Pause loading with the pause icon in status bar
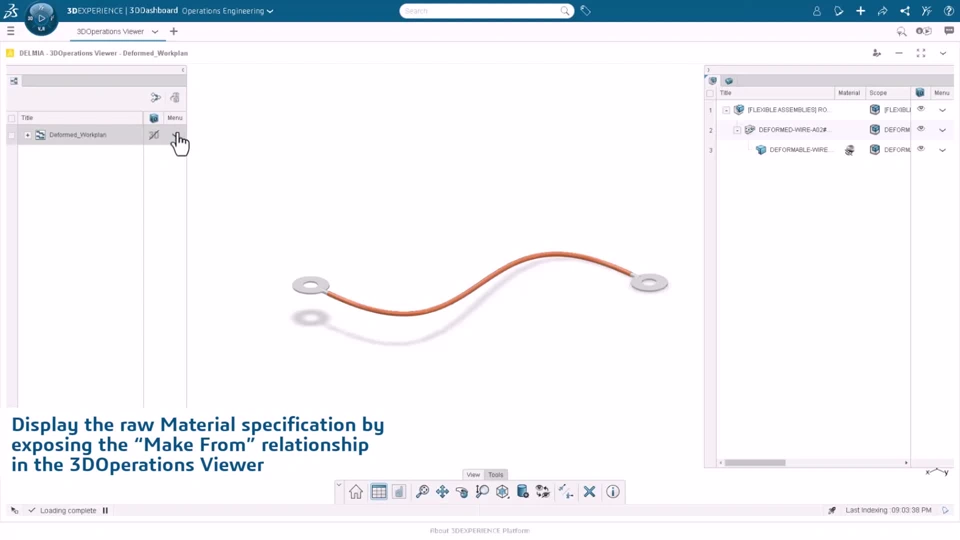960x540 pixels. [x=105, y=510]
